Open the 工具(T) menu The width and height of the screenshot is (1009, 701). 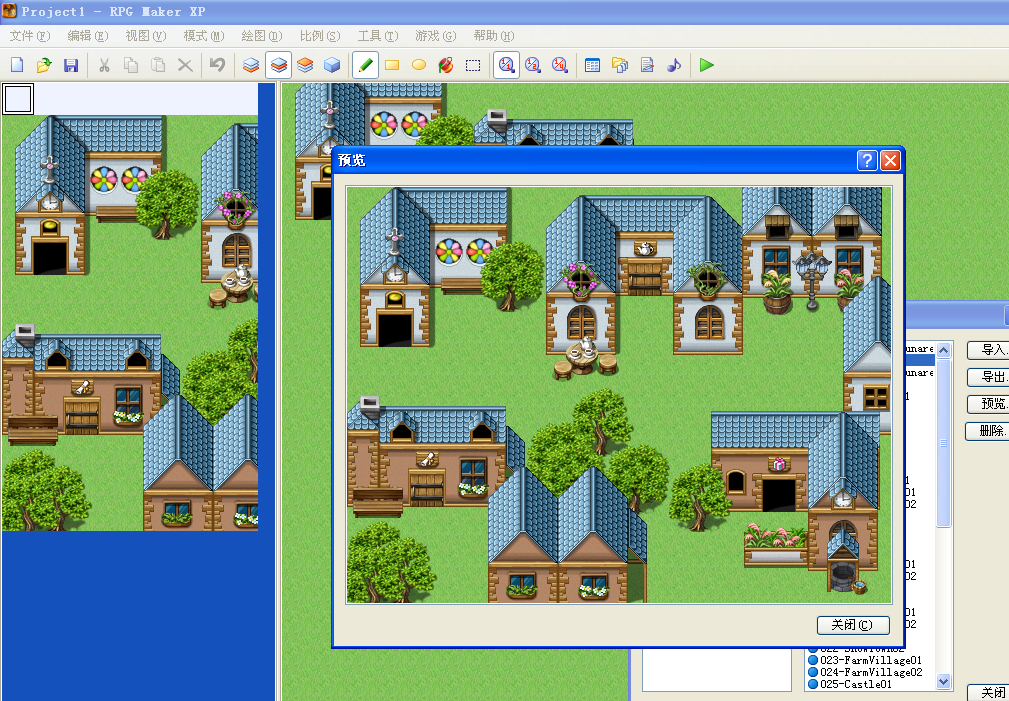378,36
